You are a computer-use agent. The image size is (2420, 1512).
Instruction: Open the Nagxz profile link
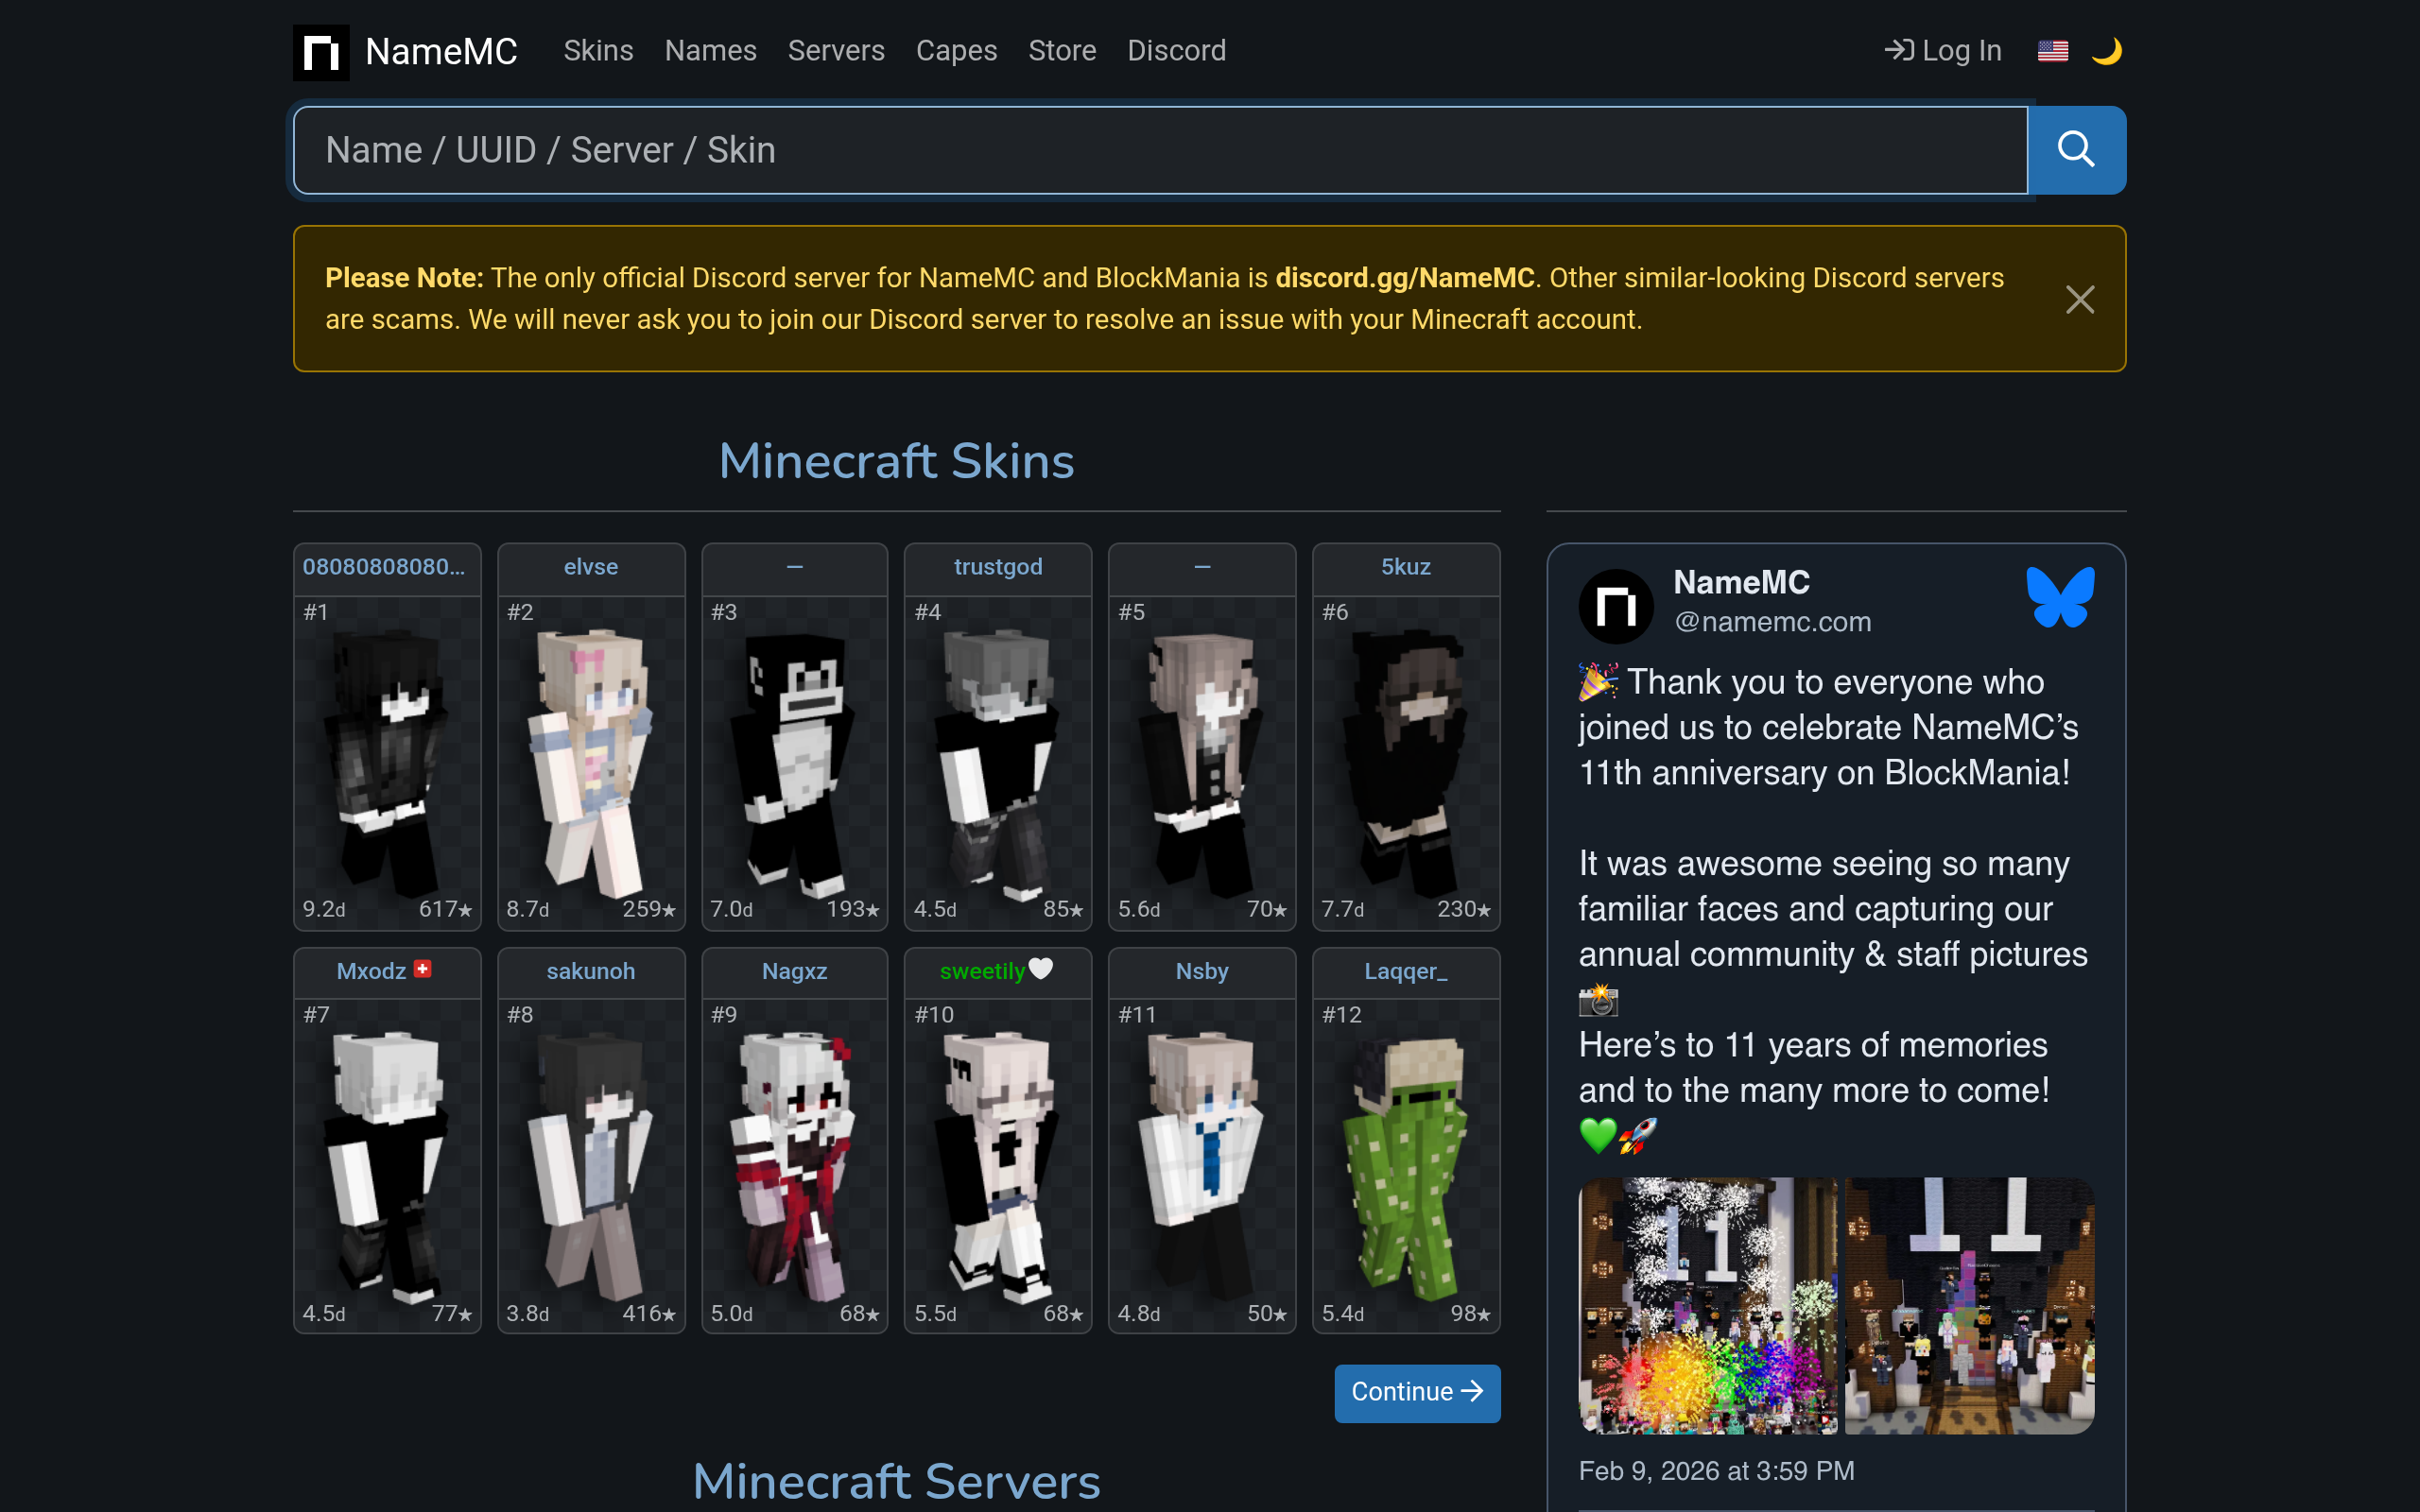(x=794, y=971)
